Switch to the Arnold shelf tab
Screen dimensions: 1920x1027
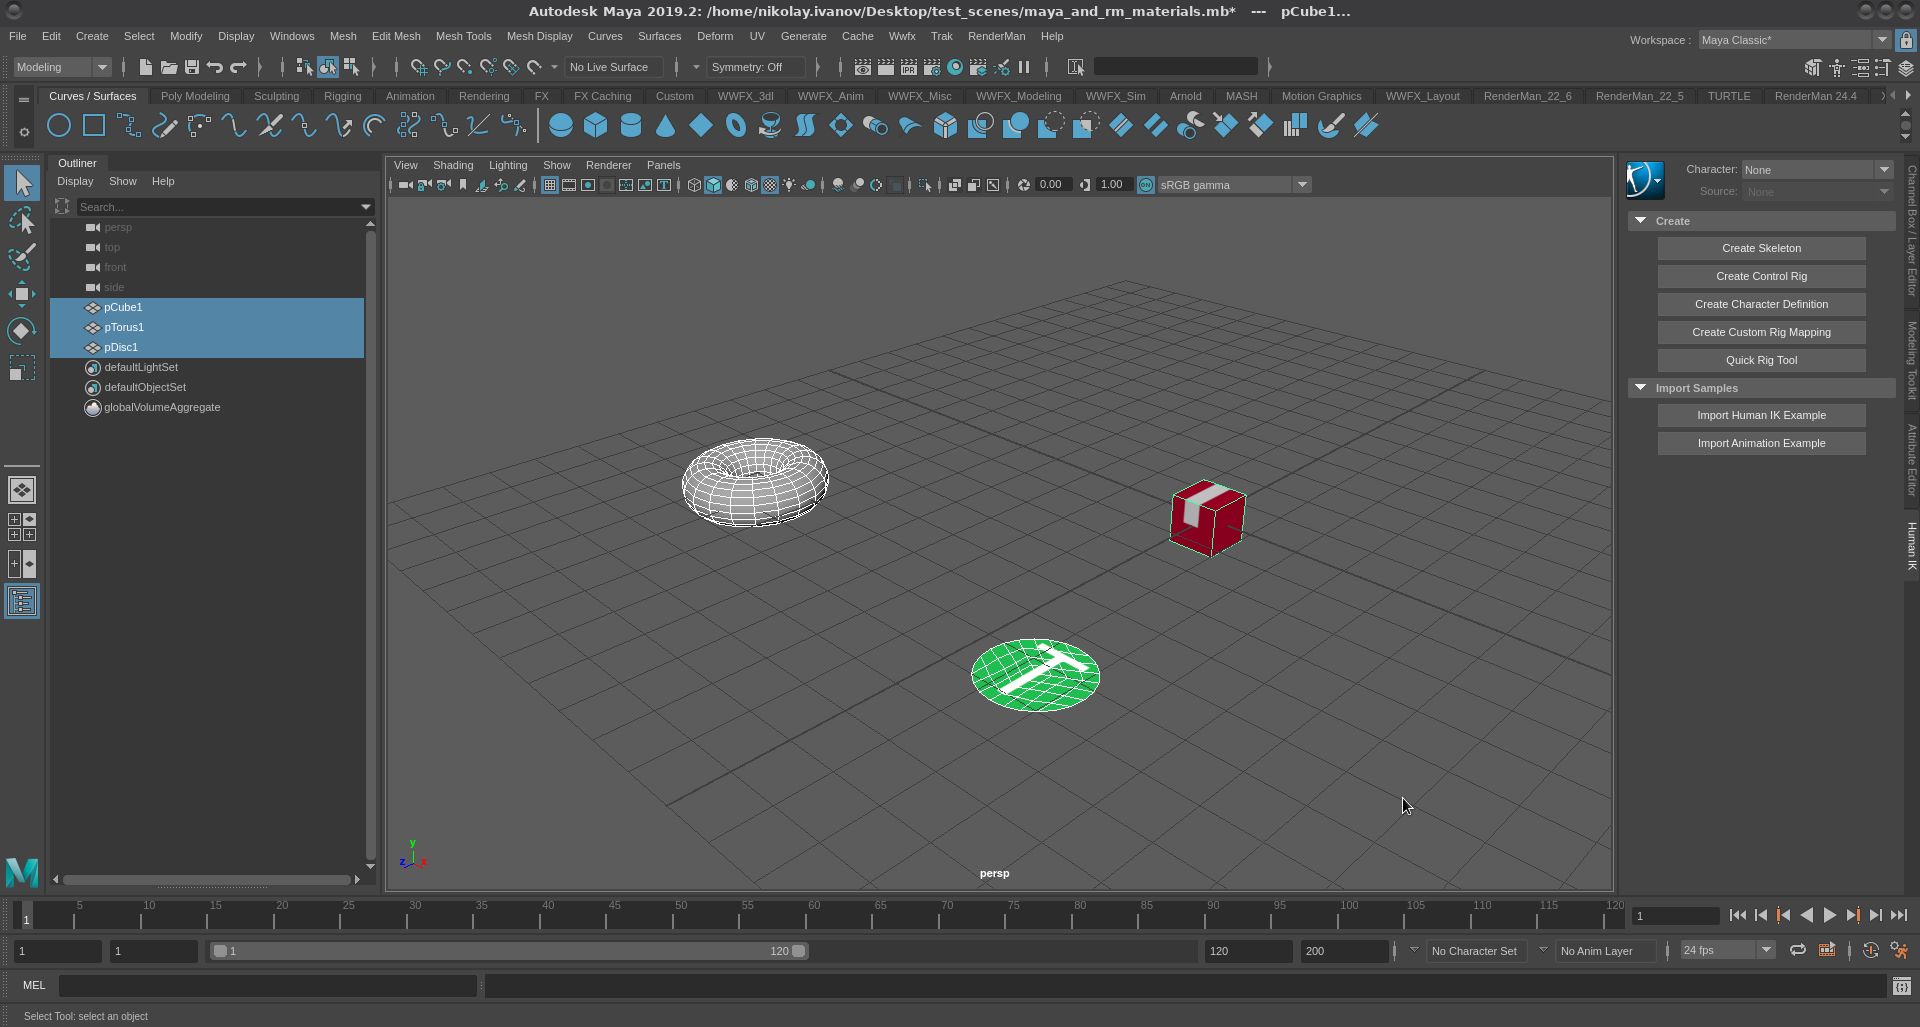point(1185,96)
